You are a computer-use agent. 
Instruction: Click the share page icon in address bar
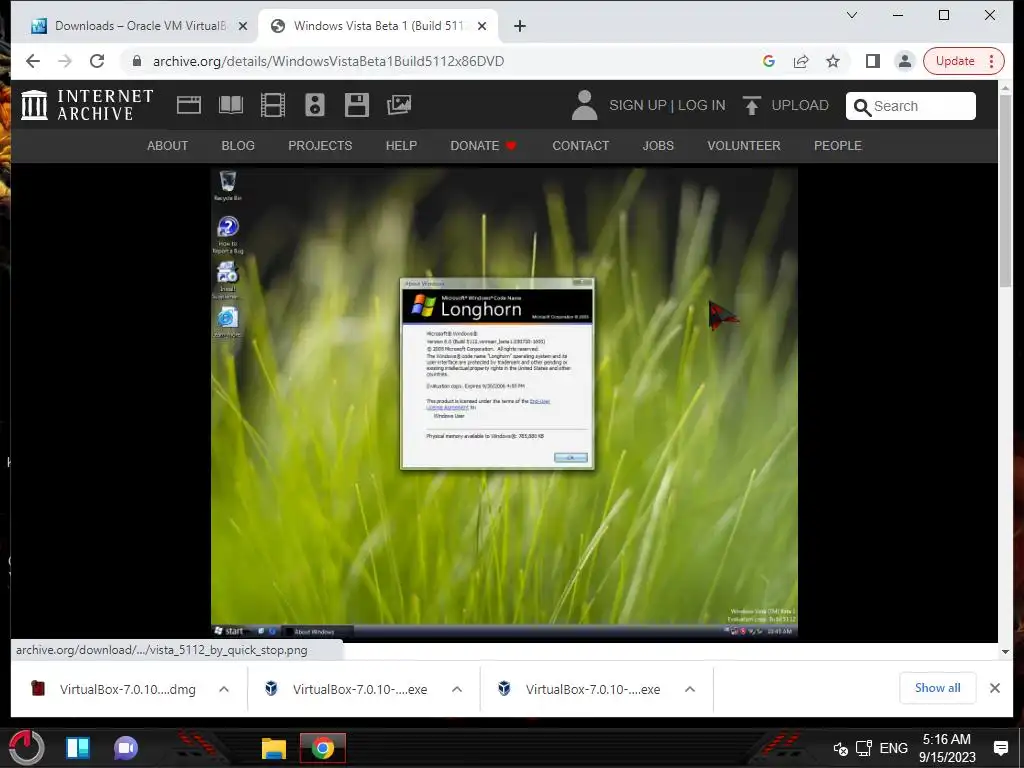pos(801,61)
